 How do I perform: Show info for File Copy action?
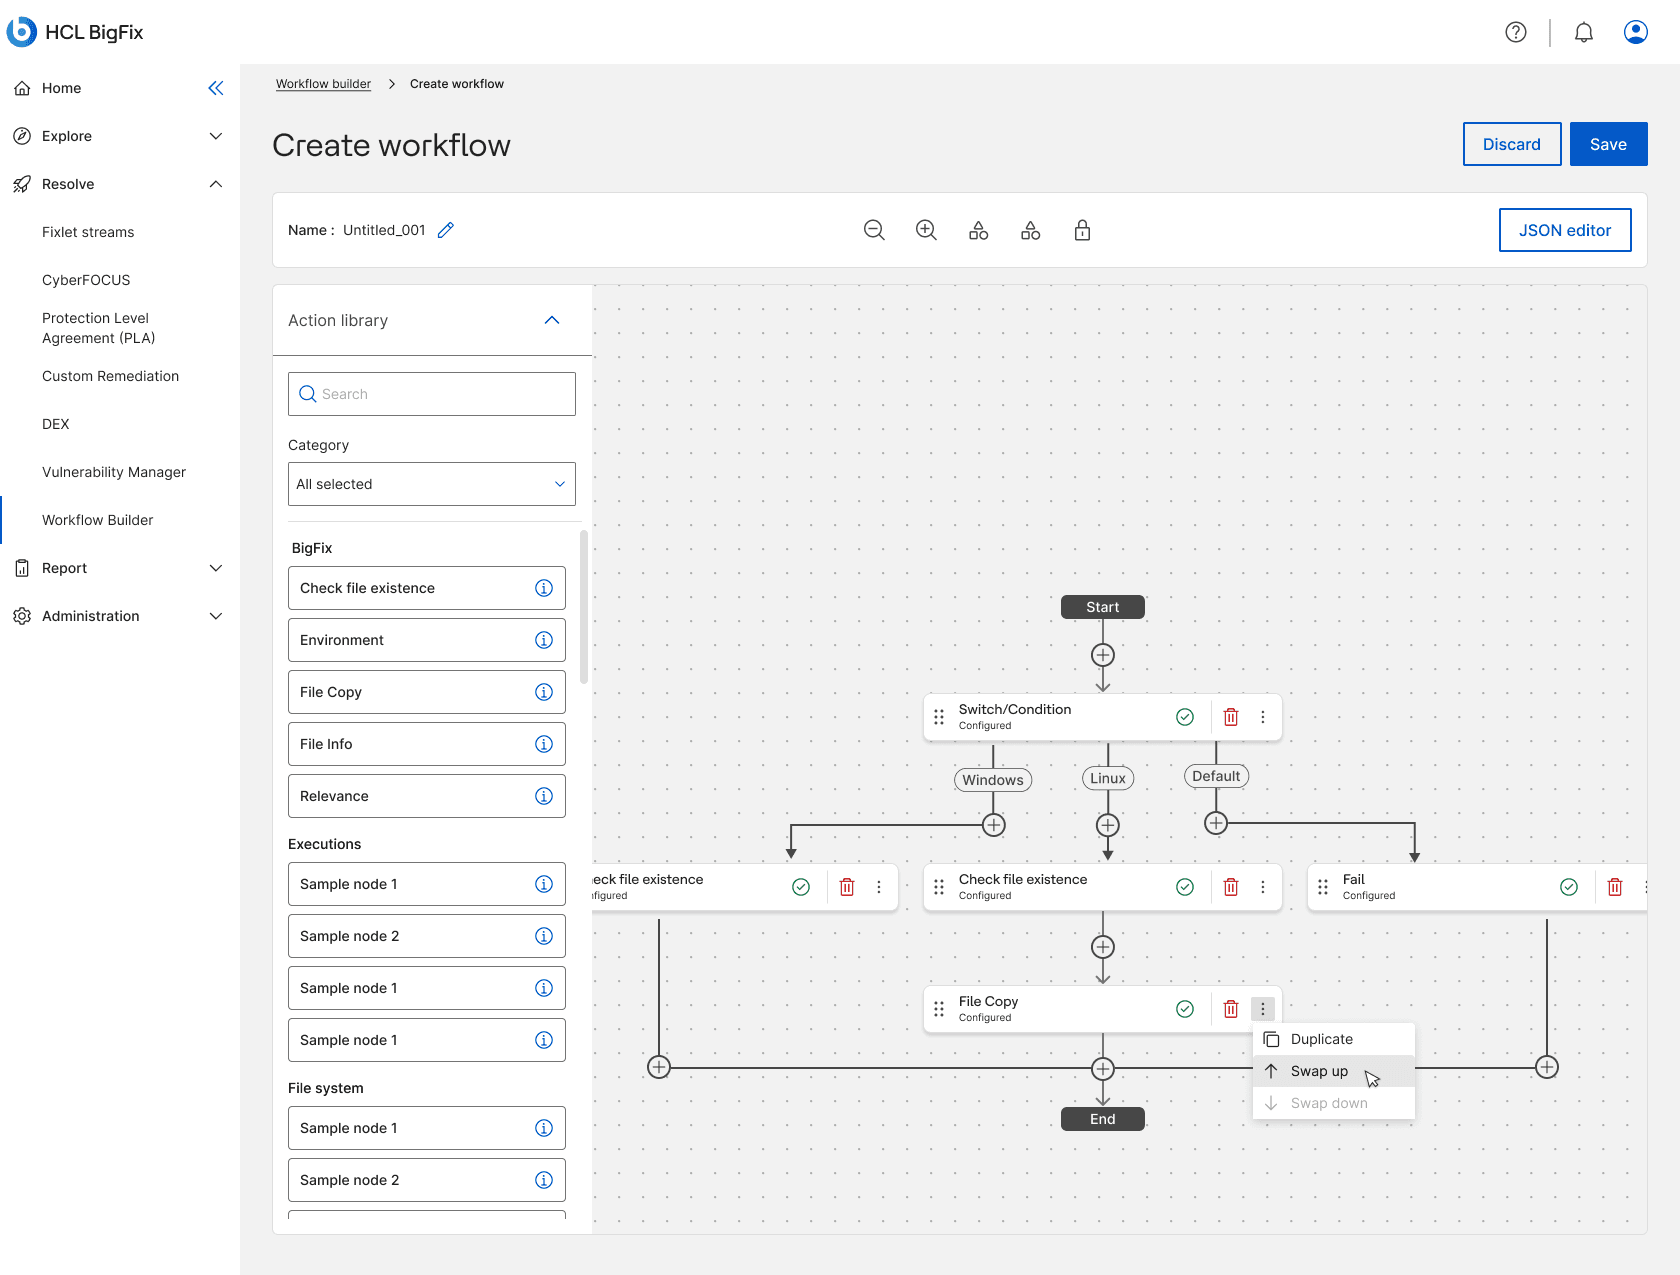[544, 692]
